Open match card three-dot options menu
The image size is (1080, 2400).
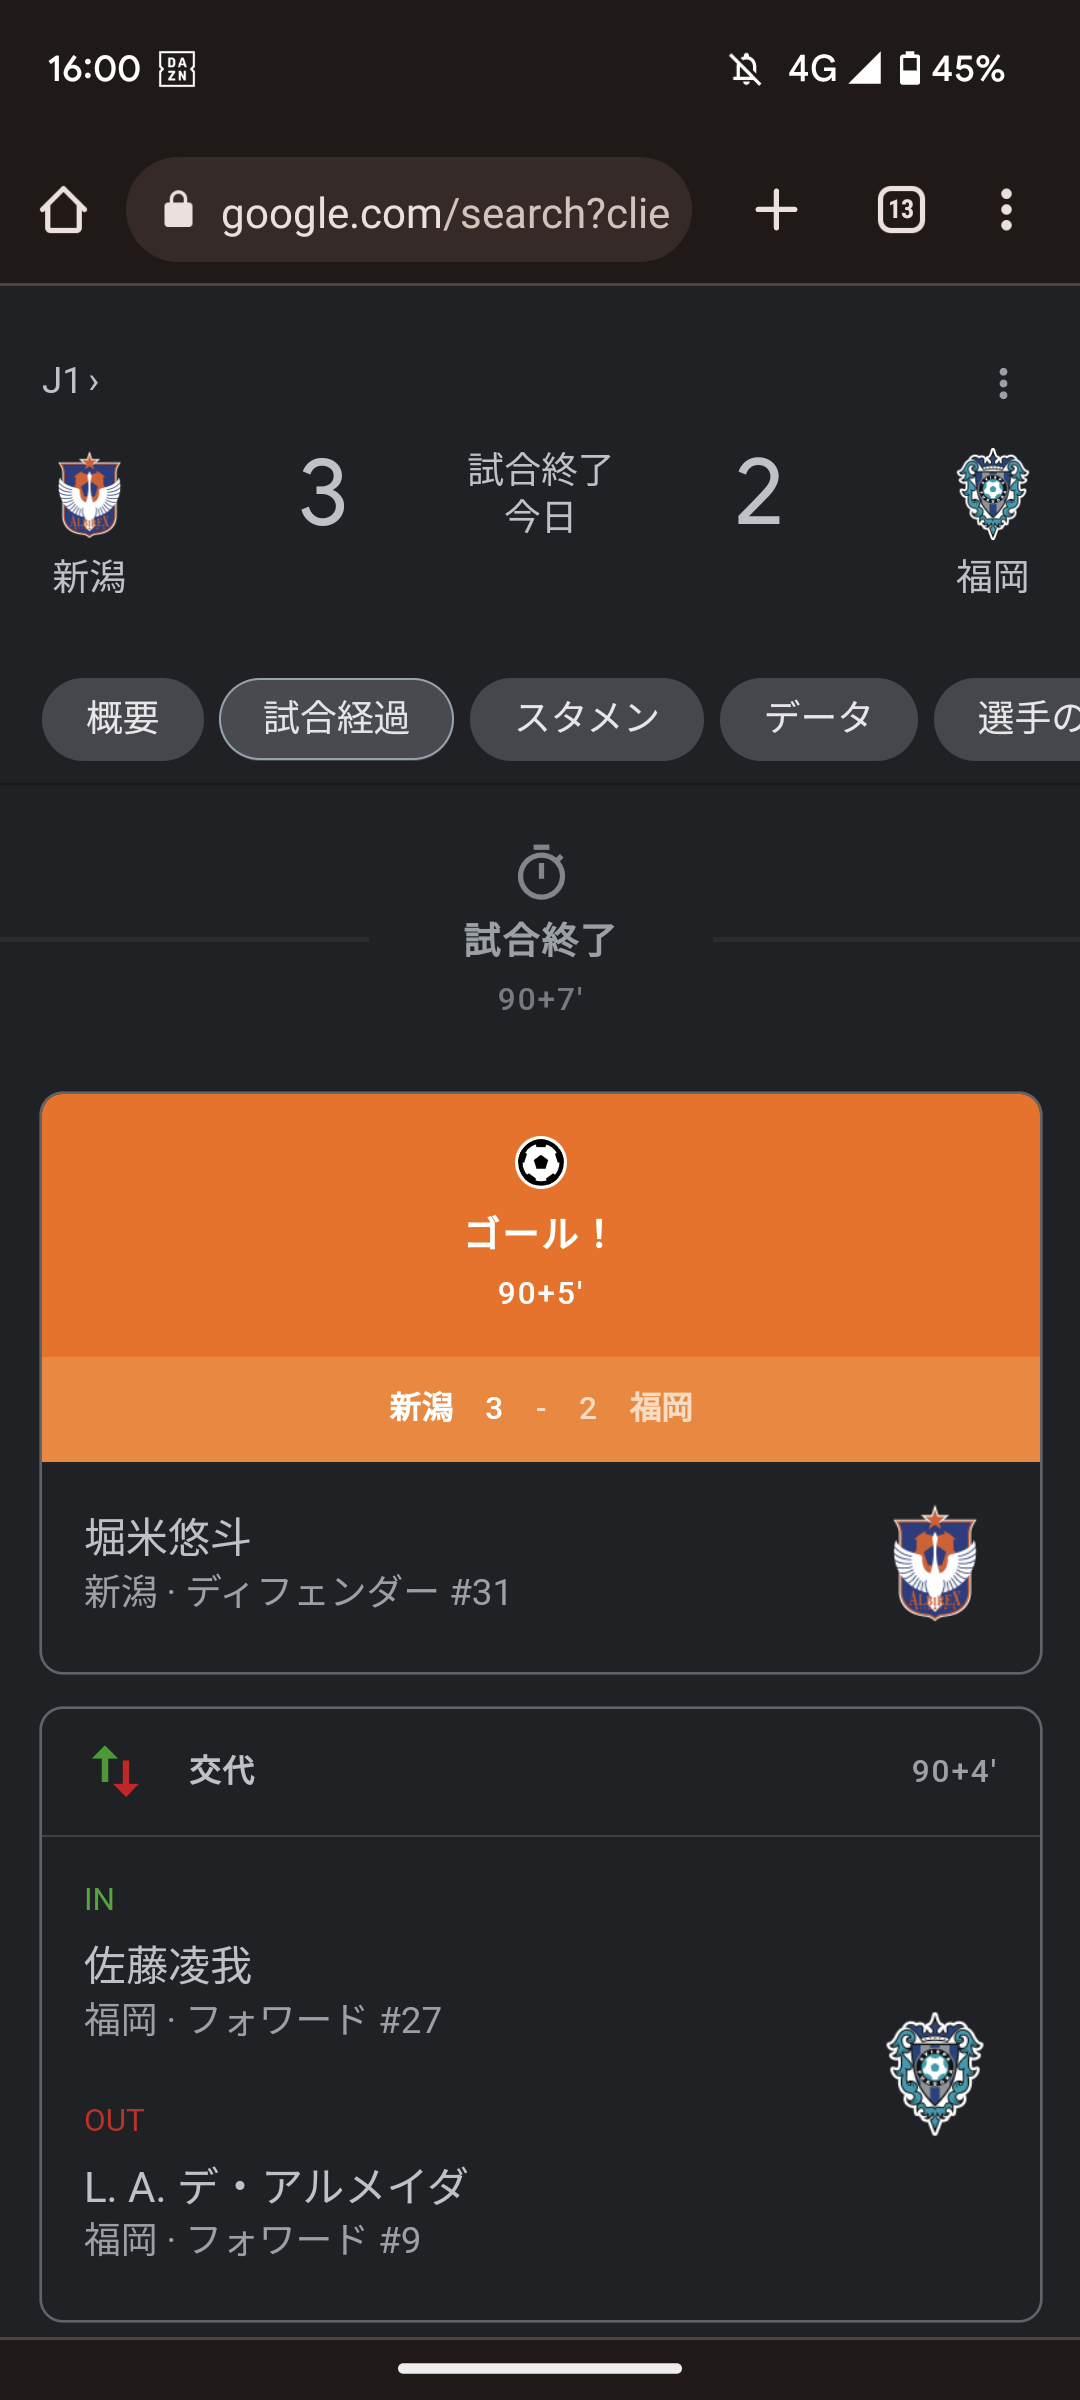(x=1003, y=383)
